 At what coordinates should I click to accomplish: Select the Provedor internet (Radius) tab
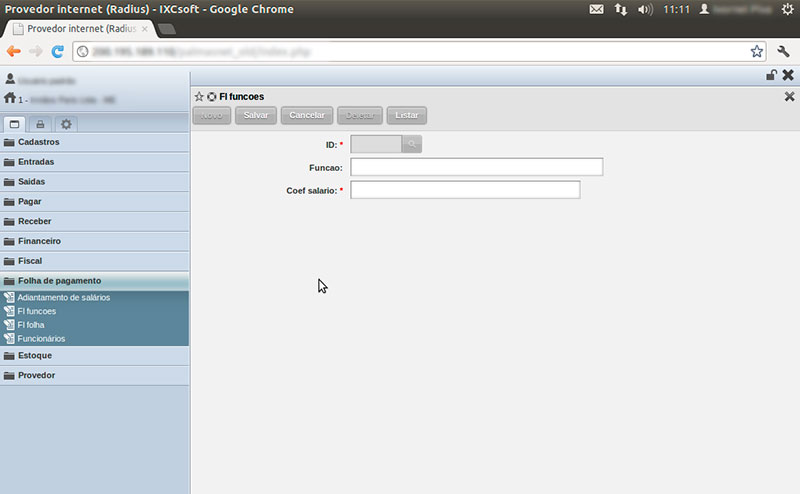tap(82, 29)
